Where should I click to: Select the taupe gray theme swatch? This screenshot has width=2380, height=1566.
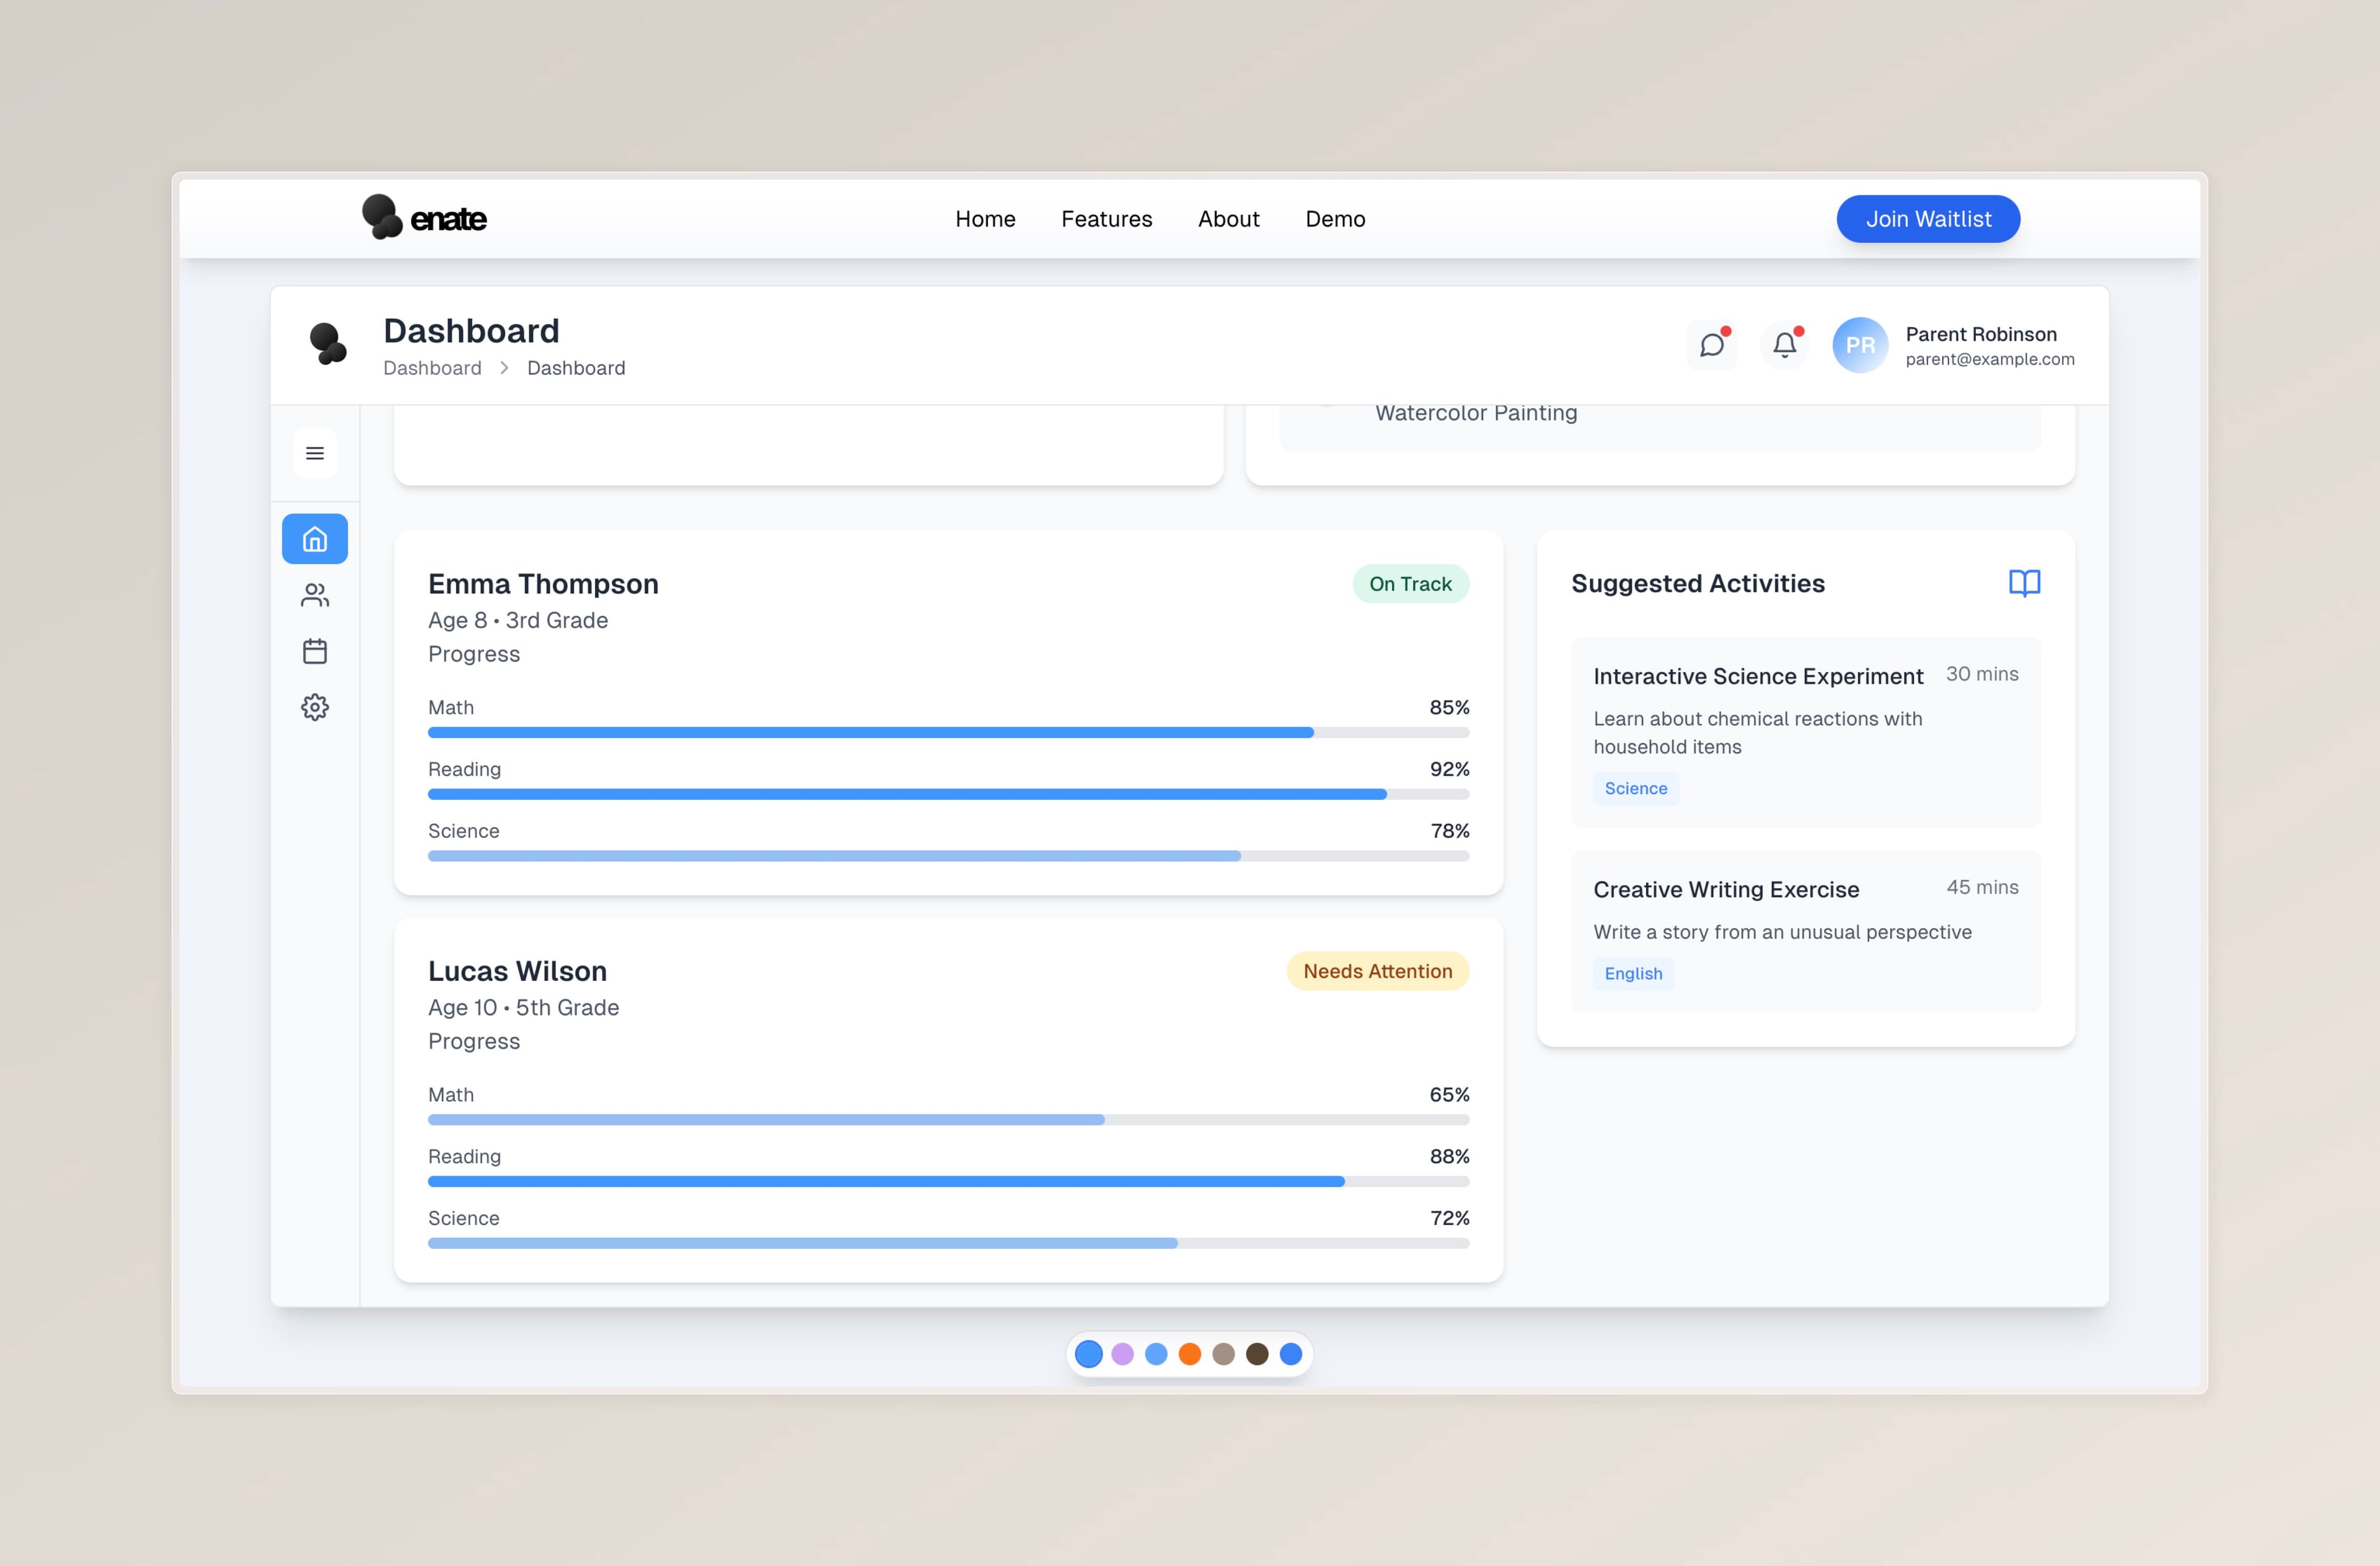[x=1223, y=1354]
